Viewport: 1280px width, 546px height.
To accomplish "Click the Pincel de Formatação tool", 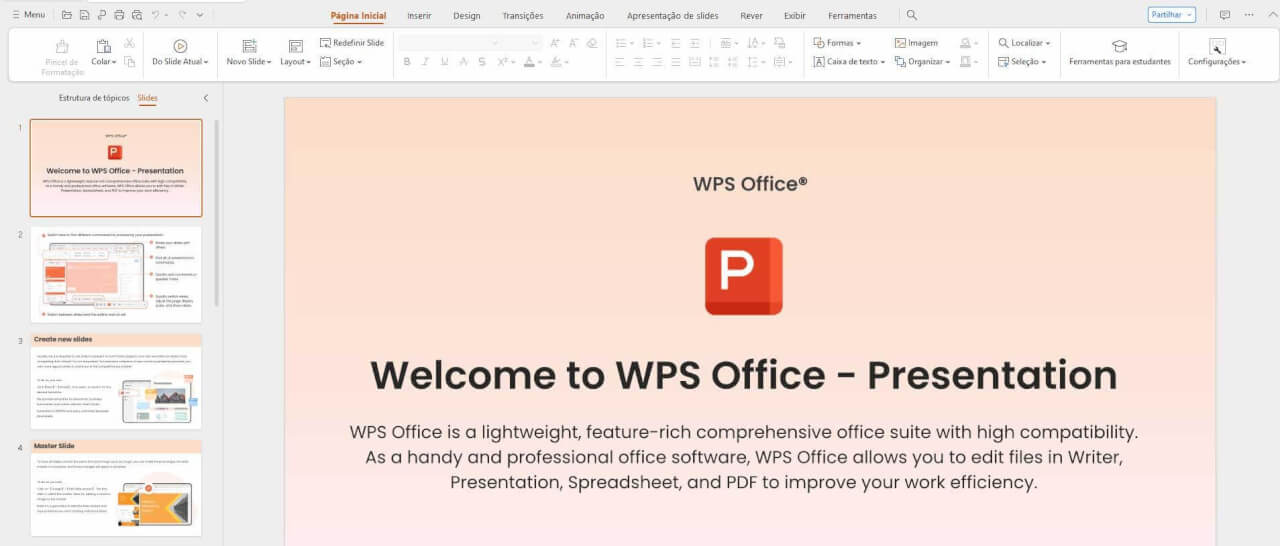I will (x=63, y=58).
